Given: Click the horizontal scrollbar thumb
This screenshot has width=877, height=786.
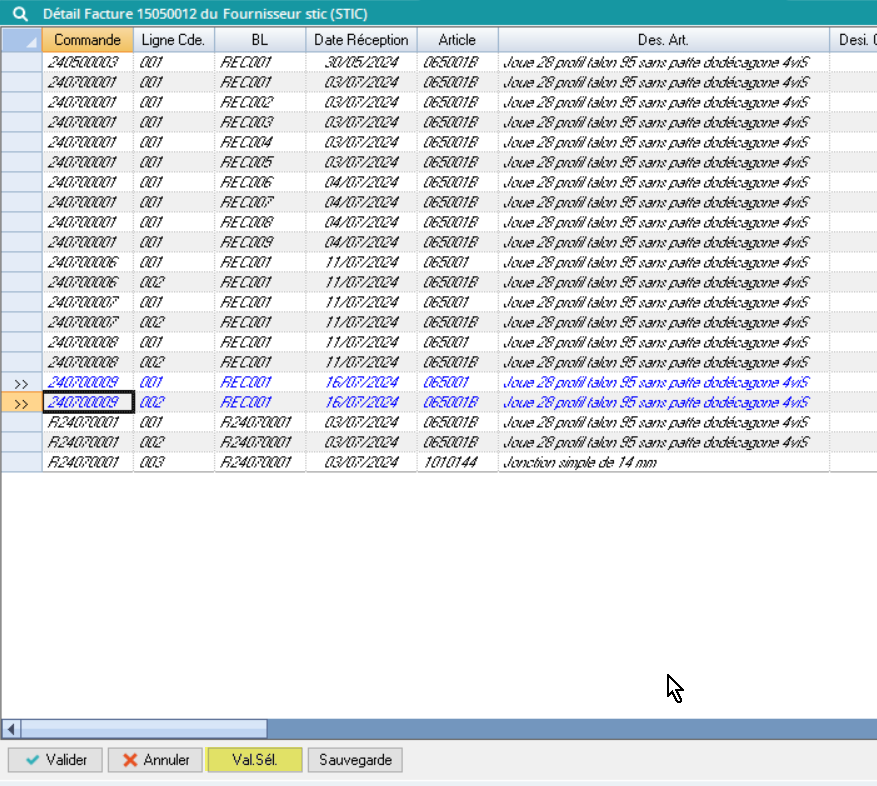Looking at the screenshot, I should (x=143, y=728).
